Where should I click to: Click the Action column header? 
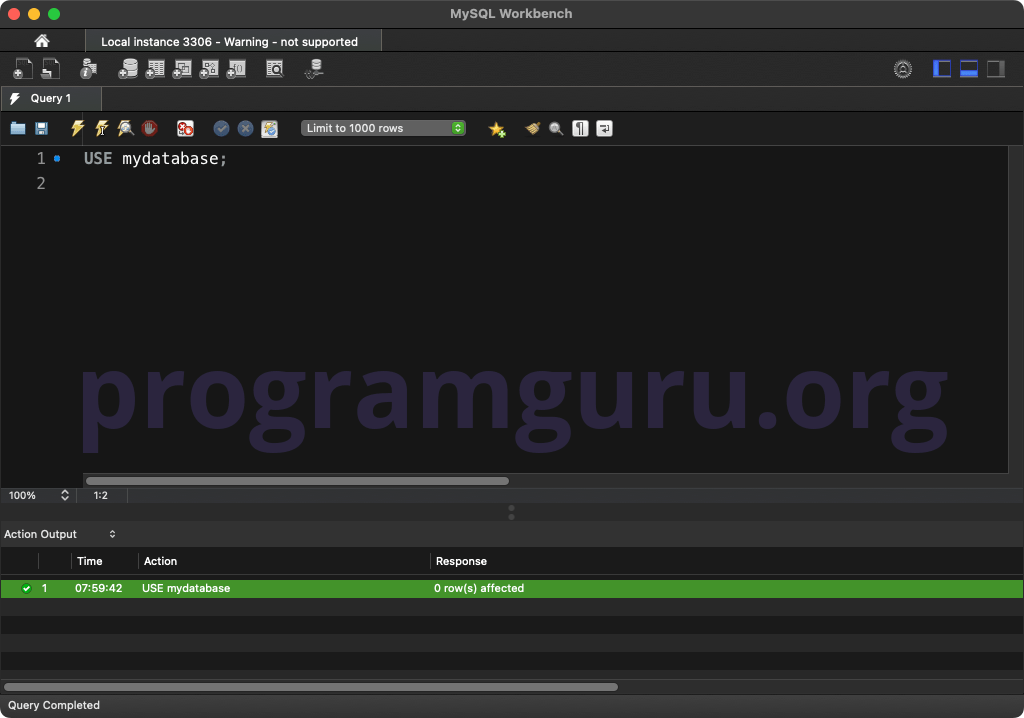pos(160,561)
